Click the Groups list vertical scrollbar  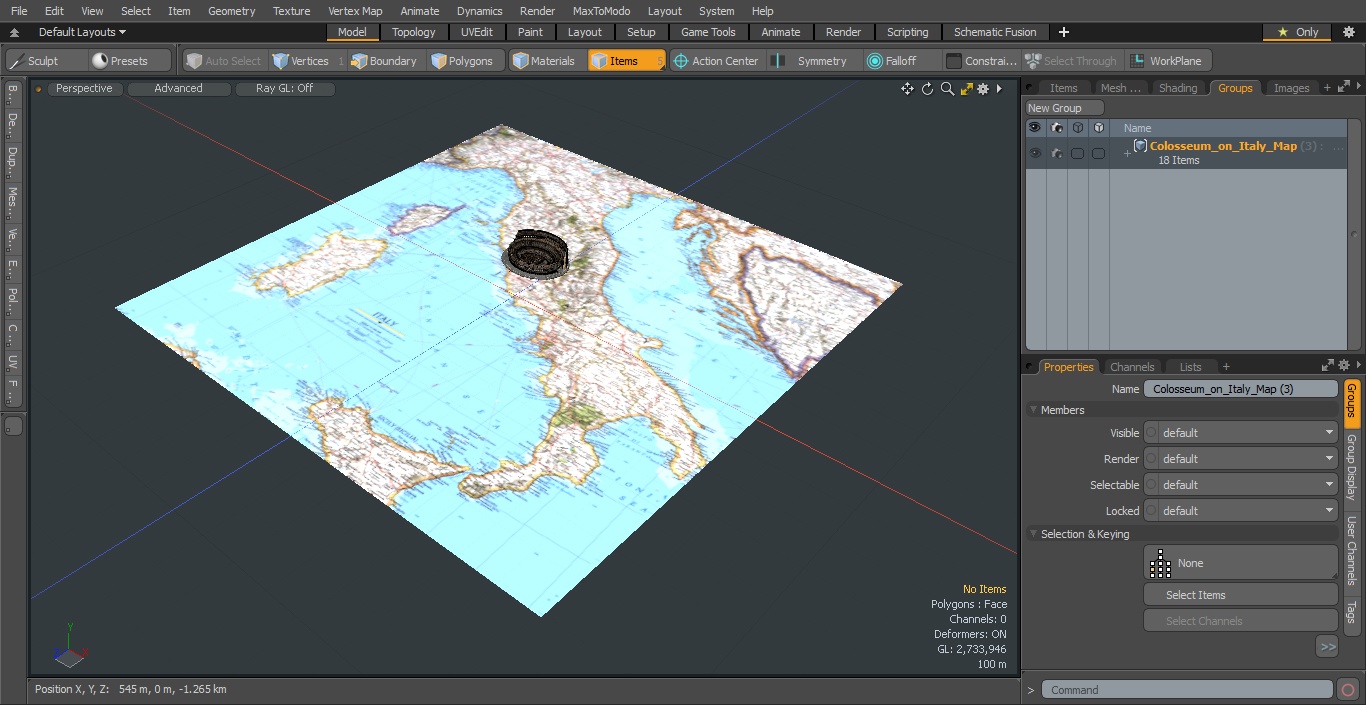click(1355, 235)
